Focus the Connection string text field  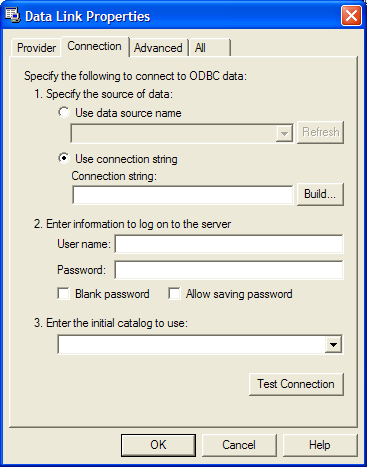pyautogui.click(x=183, y=195)
